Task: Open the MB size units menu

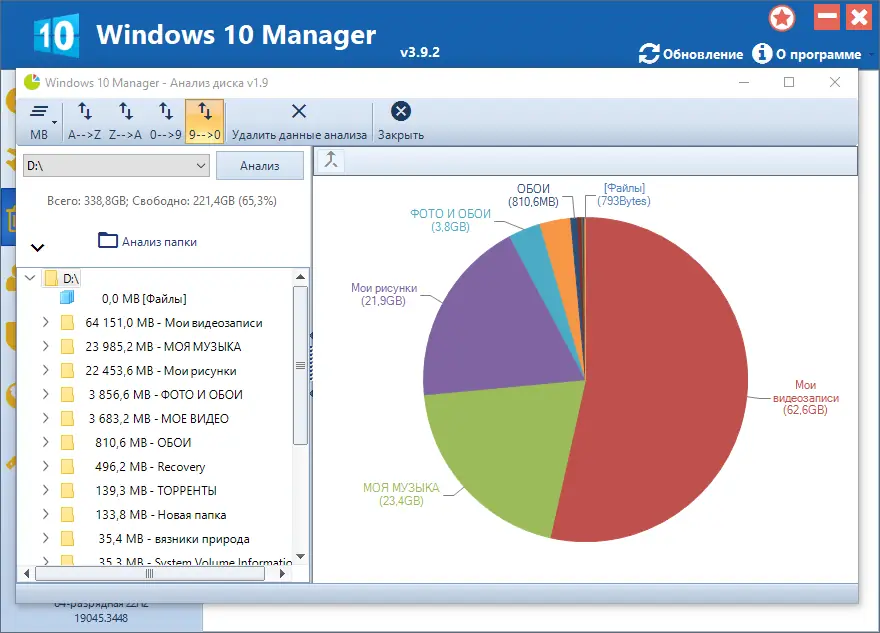Action: (40, 121)
